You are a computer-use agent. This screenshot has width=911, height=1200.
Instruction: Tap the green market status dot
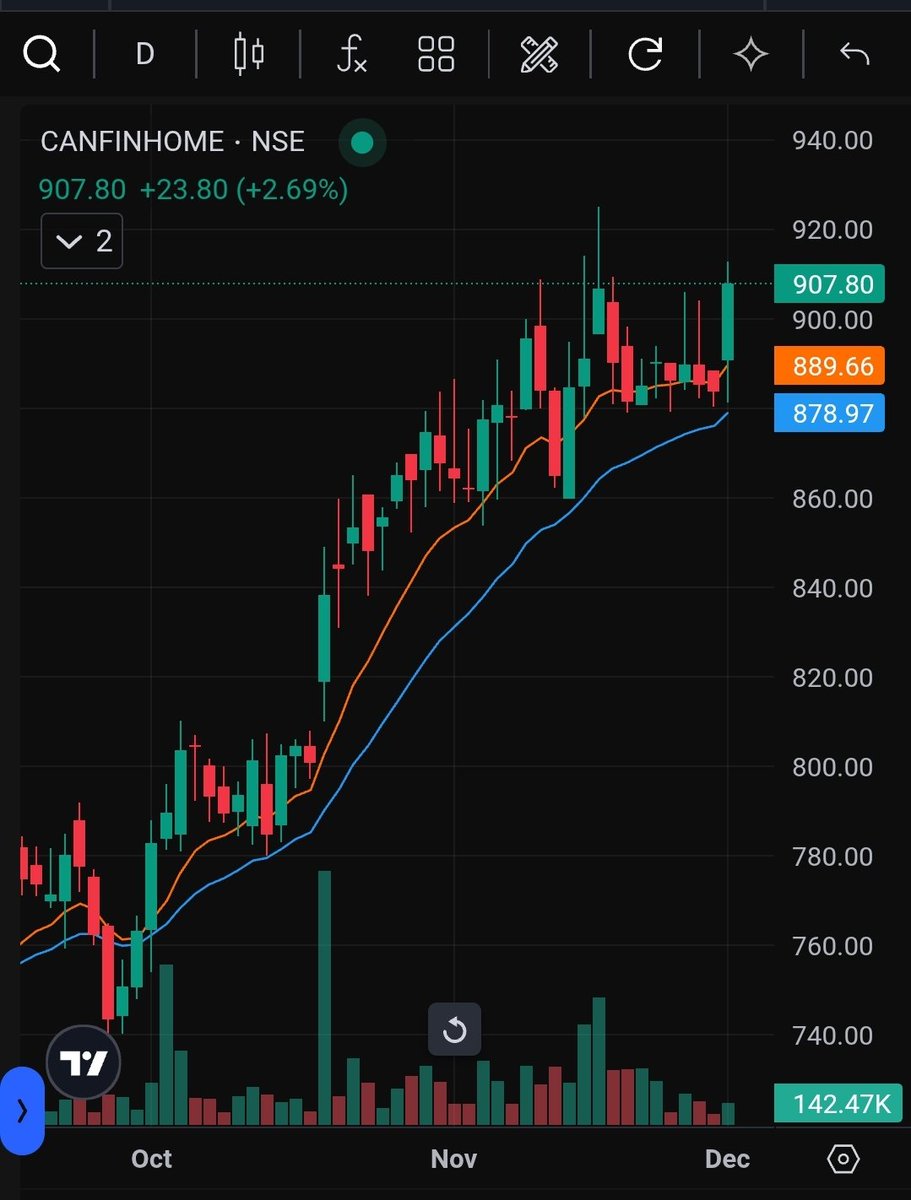coord(362,143)
